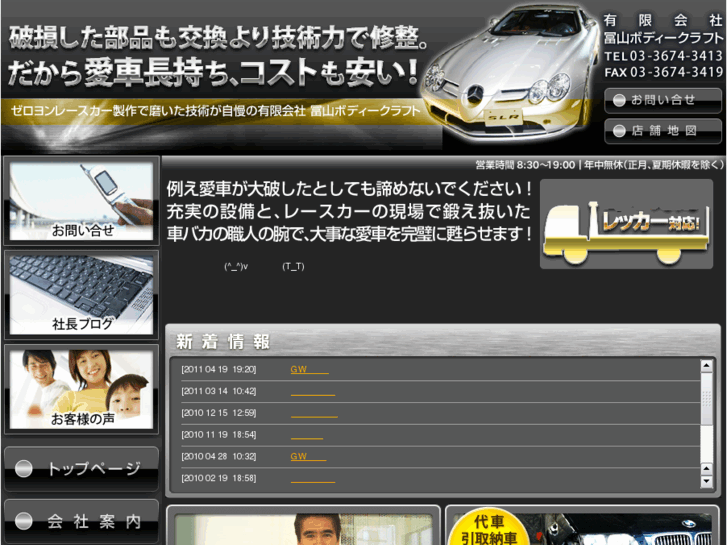Click the (T_T) emoticon text
727x545 pixels.
293,267
